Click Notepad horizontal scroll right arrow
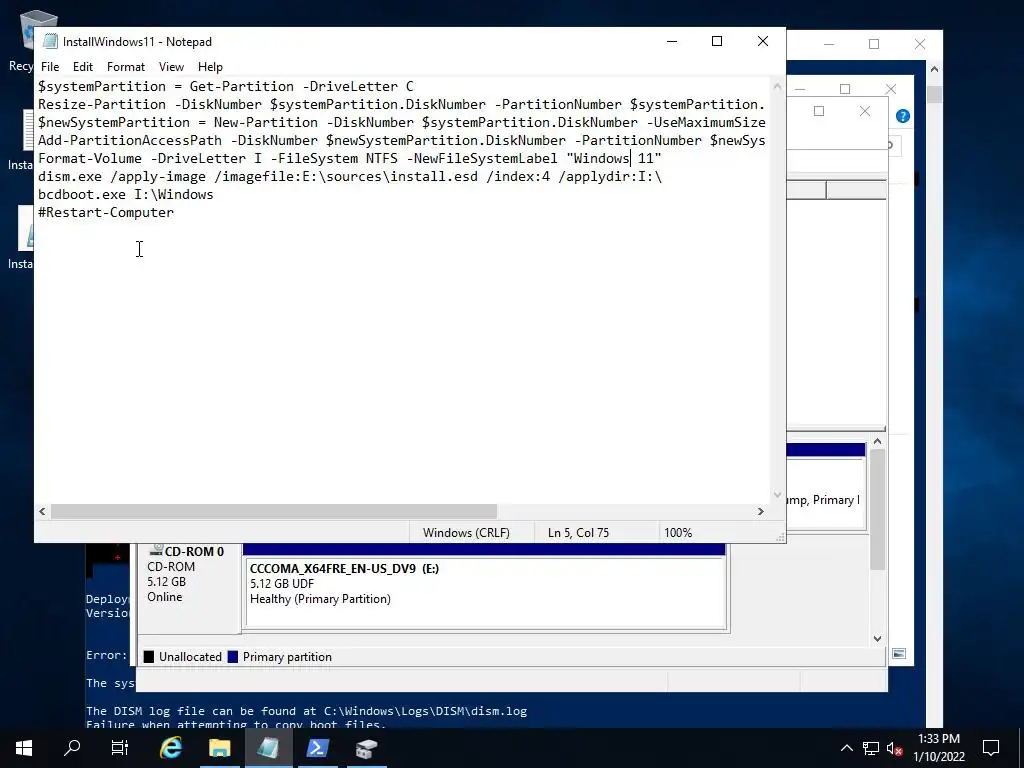Viewport: 1024px width, 768px height. (760, 511)
